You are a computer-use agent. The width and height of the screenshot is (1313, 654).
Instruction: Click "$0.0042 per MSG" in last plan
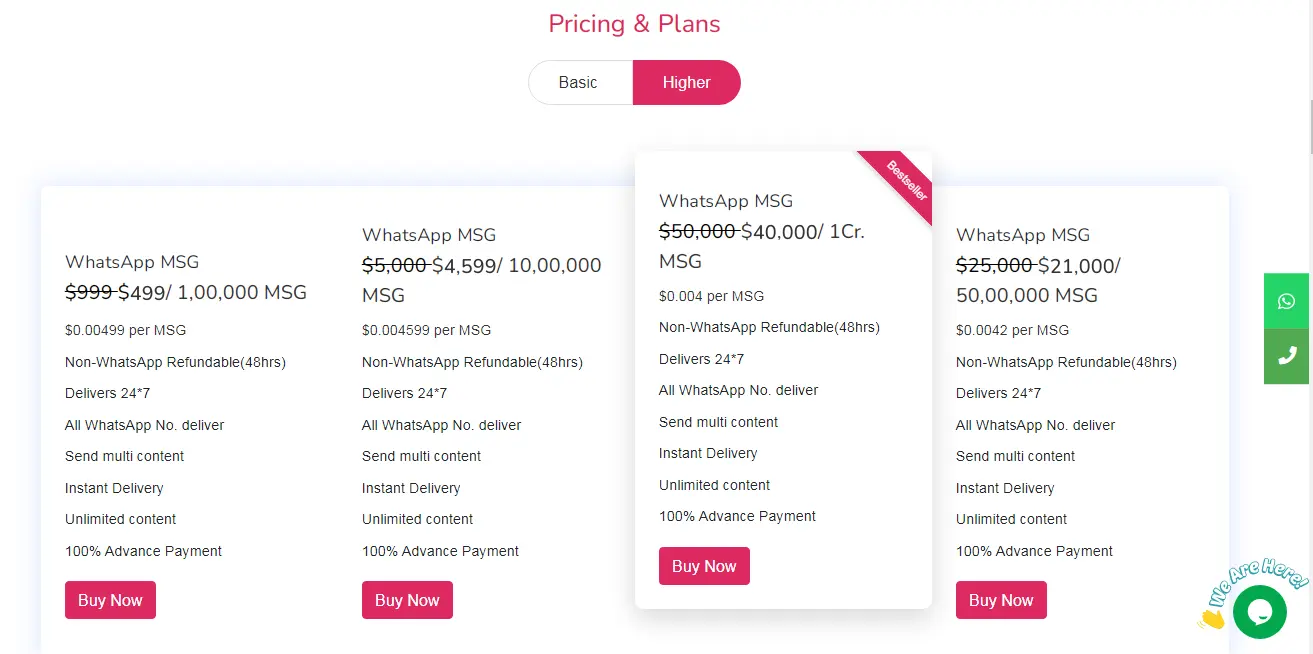[1012, 330]
